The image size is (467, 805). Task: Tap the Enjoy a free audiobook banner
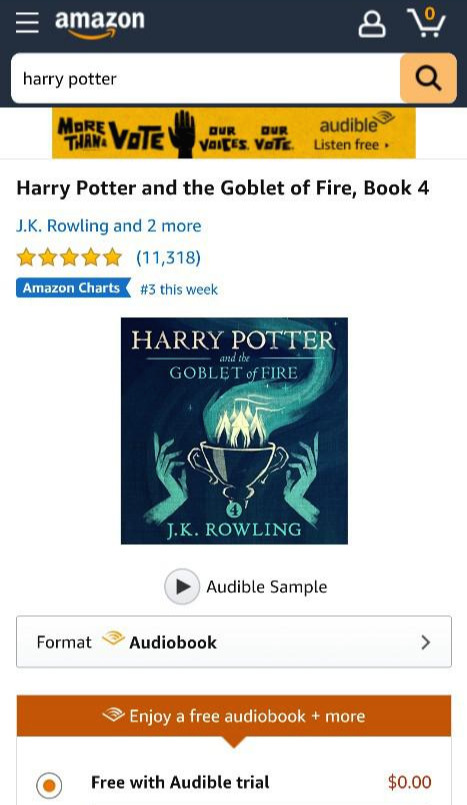coord(234,716)
